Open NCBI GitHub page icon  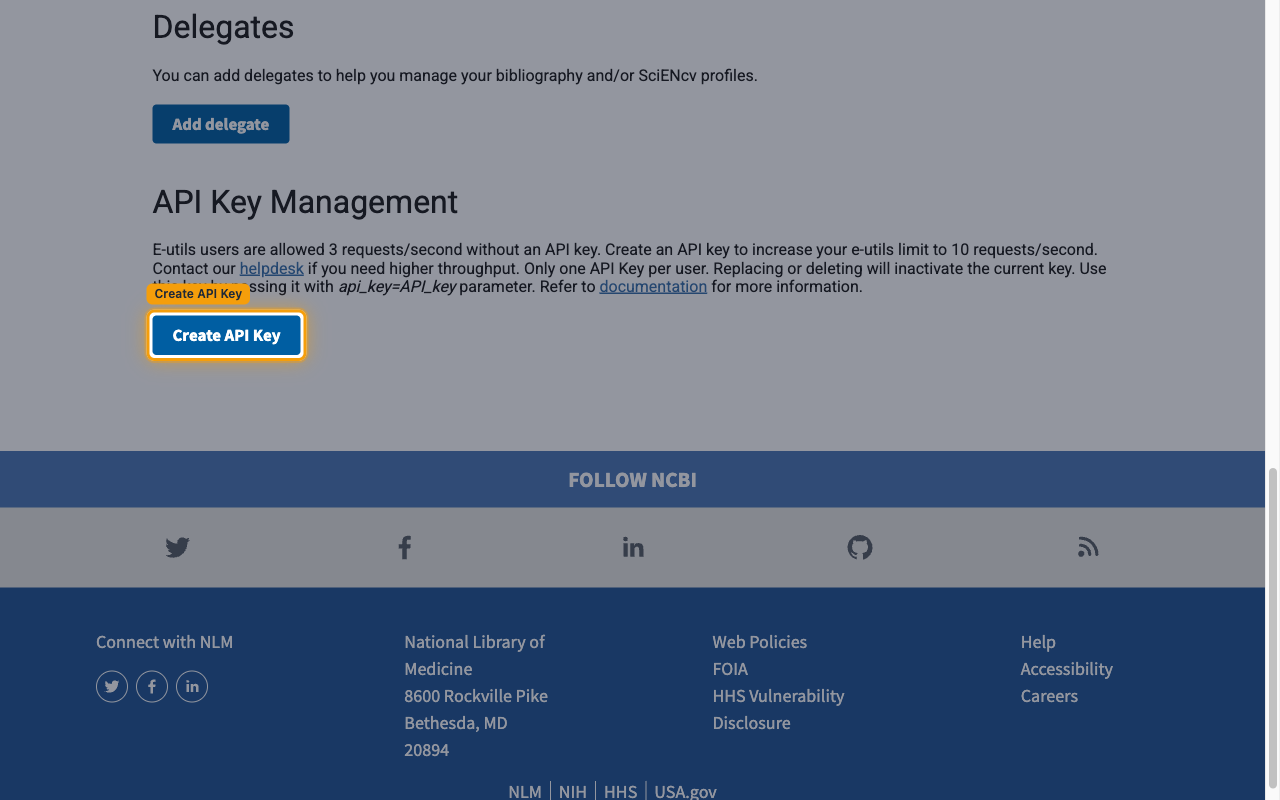click(860, 547)
